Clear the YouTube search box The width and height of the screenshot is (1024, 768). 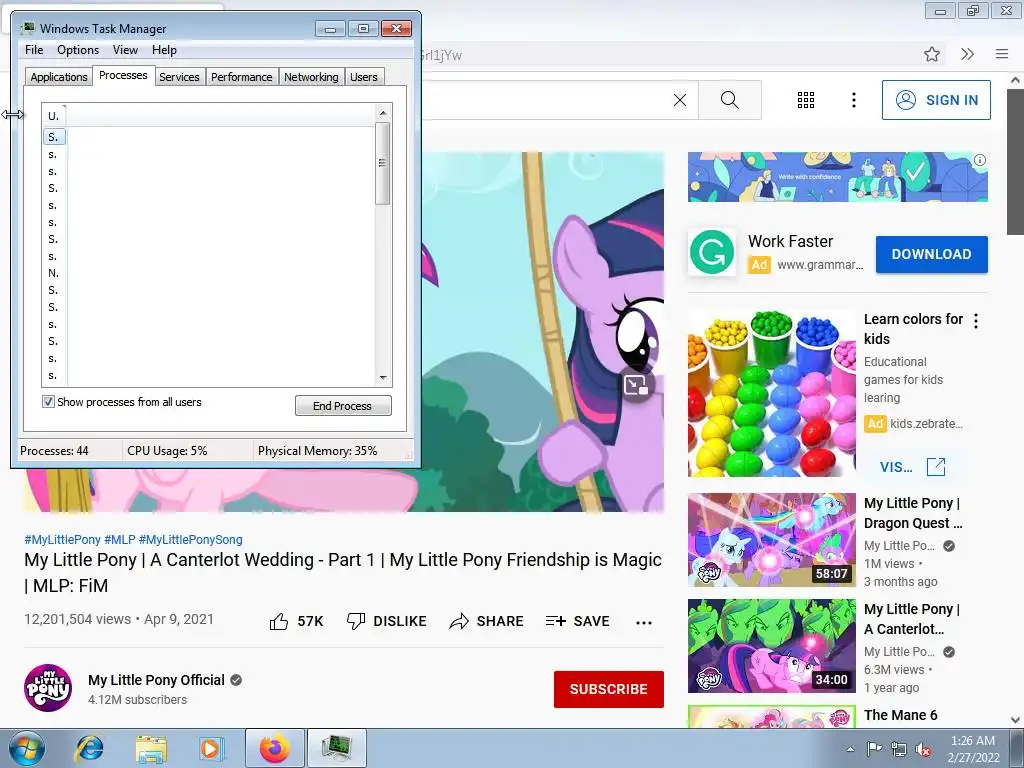[680, 100]
